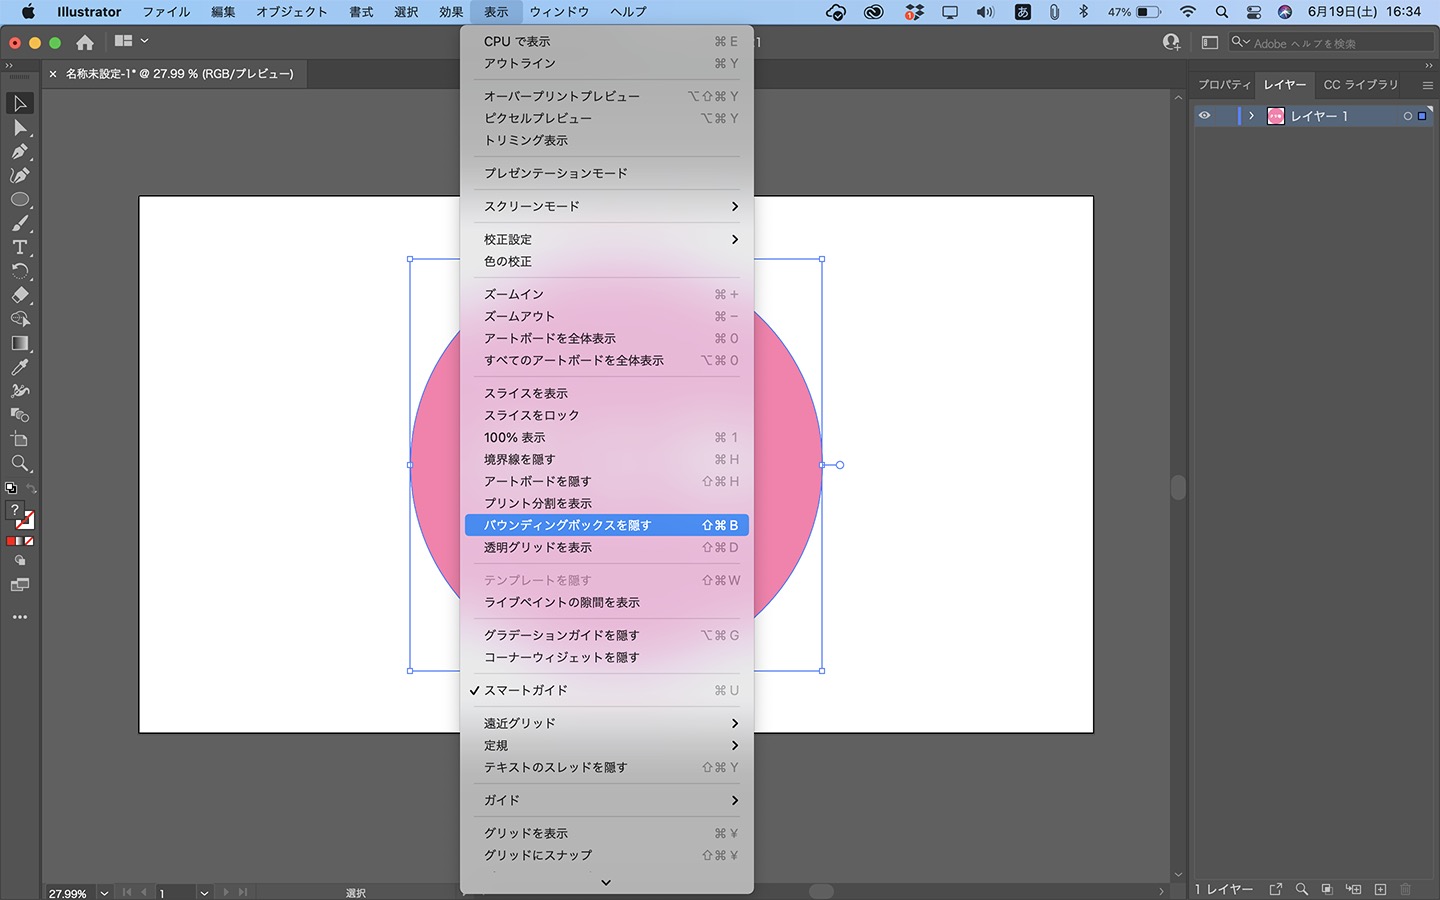
Task: Activate the Ellipse tool
Action: tap(18, 199)
